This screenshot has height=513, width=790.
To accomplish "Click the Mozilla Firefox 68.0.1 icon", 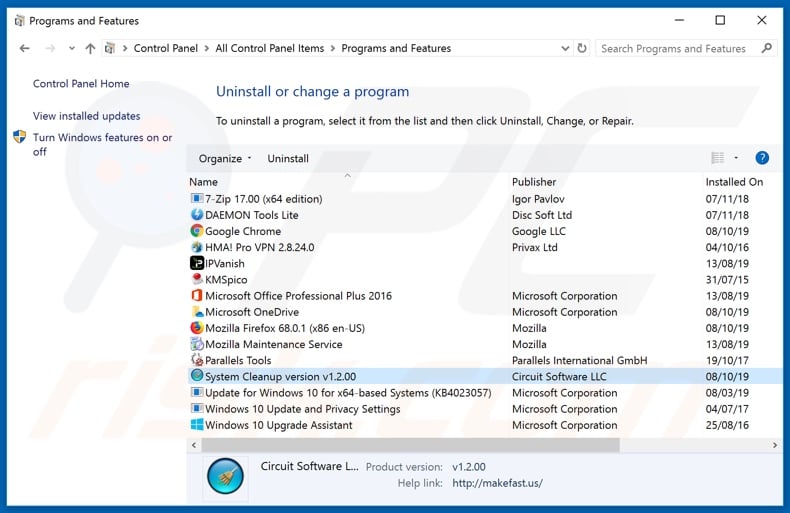I will tap(196, 328).
